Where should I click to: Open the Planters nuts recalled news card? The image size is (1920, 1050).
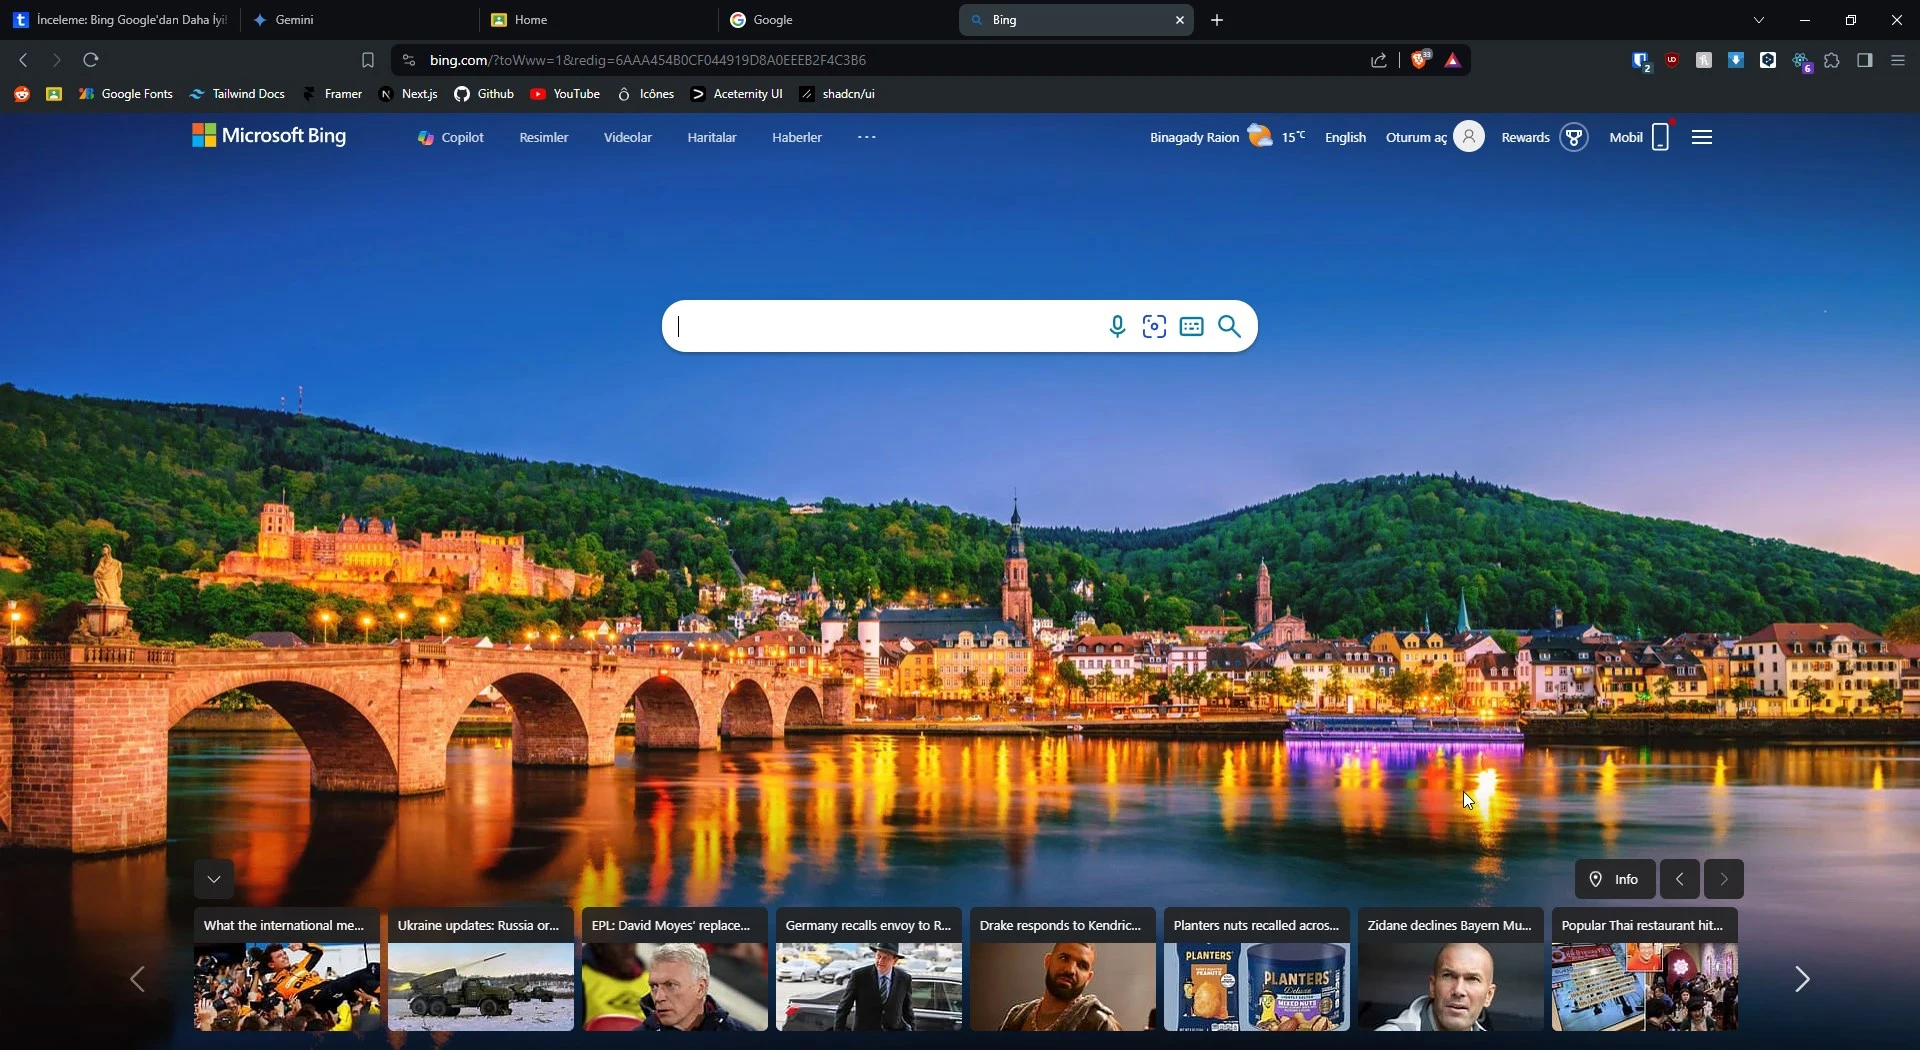[1257, 970]
